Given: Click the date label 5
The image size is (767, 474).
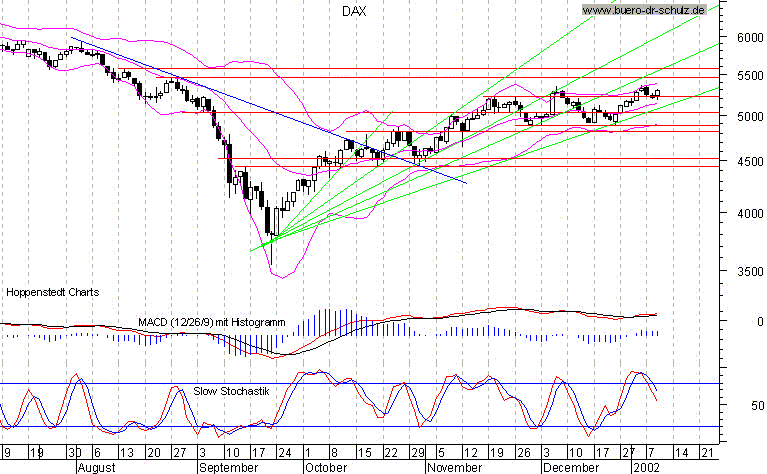Looking at the screenshot, I should point(441,453).
